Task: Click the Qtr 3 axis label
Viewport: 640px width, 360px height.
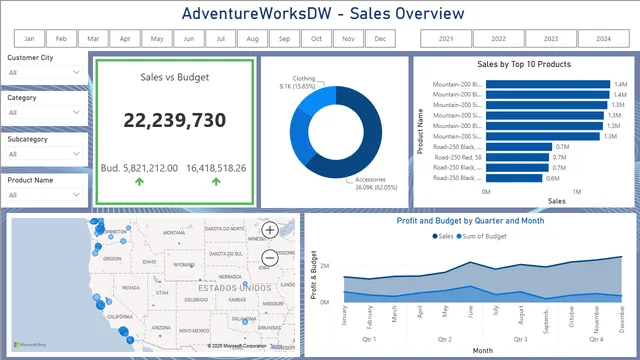Action: click(x=520, y=339)
